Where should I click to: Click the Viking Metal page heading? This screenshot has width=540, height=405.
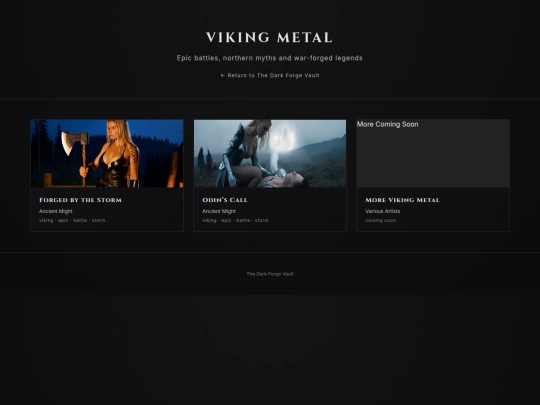tap(269, 38)
